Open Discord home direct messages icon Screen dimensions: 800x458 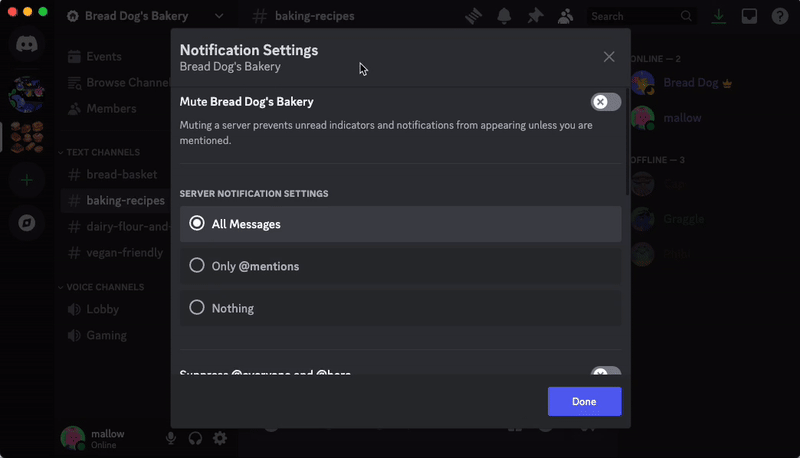point(27,44)
